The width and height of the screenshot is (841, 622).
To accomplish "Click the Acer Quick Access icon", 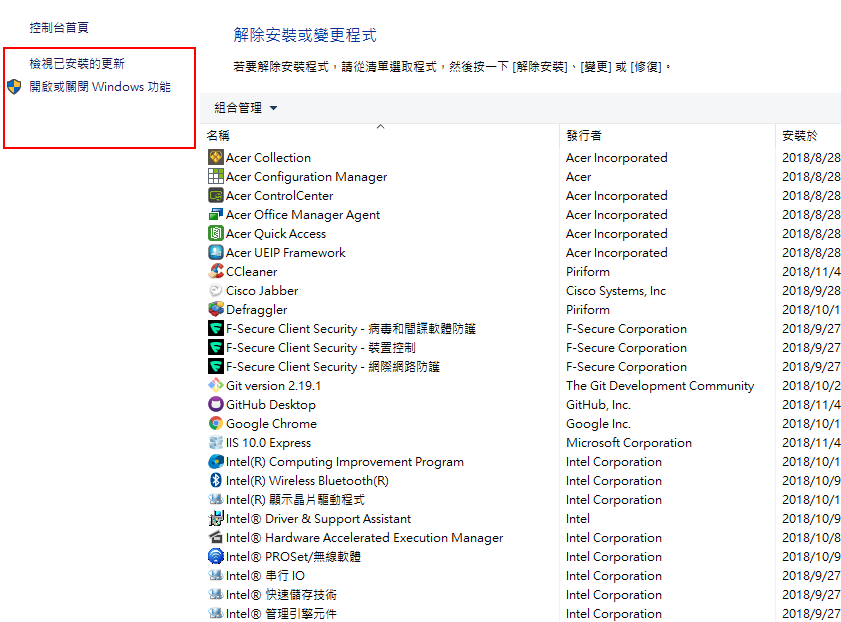I will click(216, 233).
